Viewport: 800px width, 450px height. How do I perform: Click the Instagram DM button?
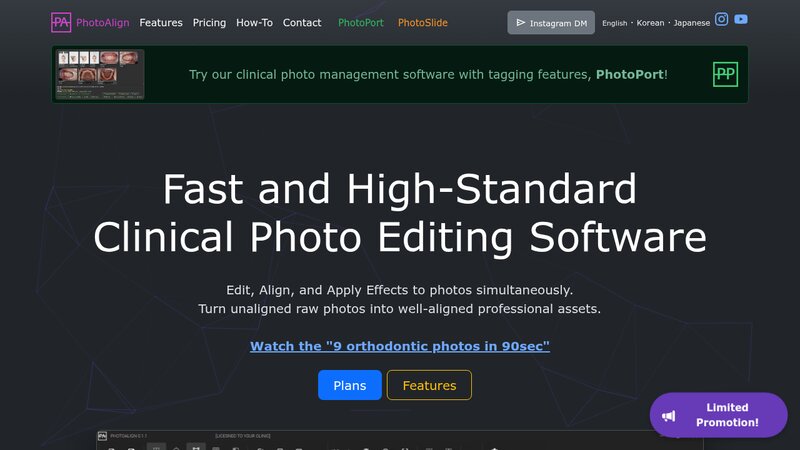click(x=551, y=22)
